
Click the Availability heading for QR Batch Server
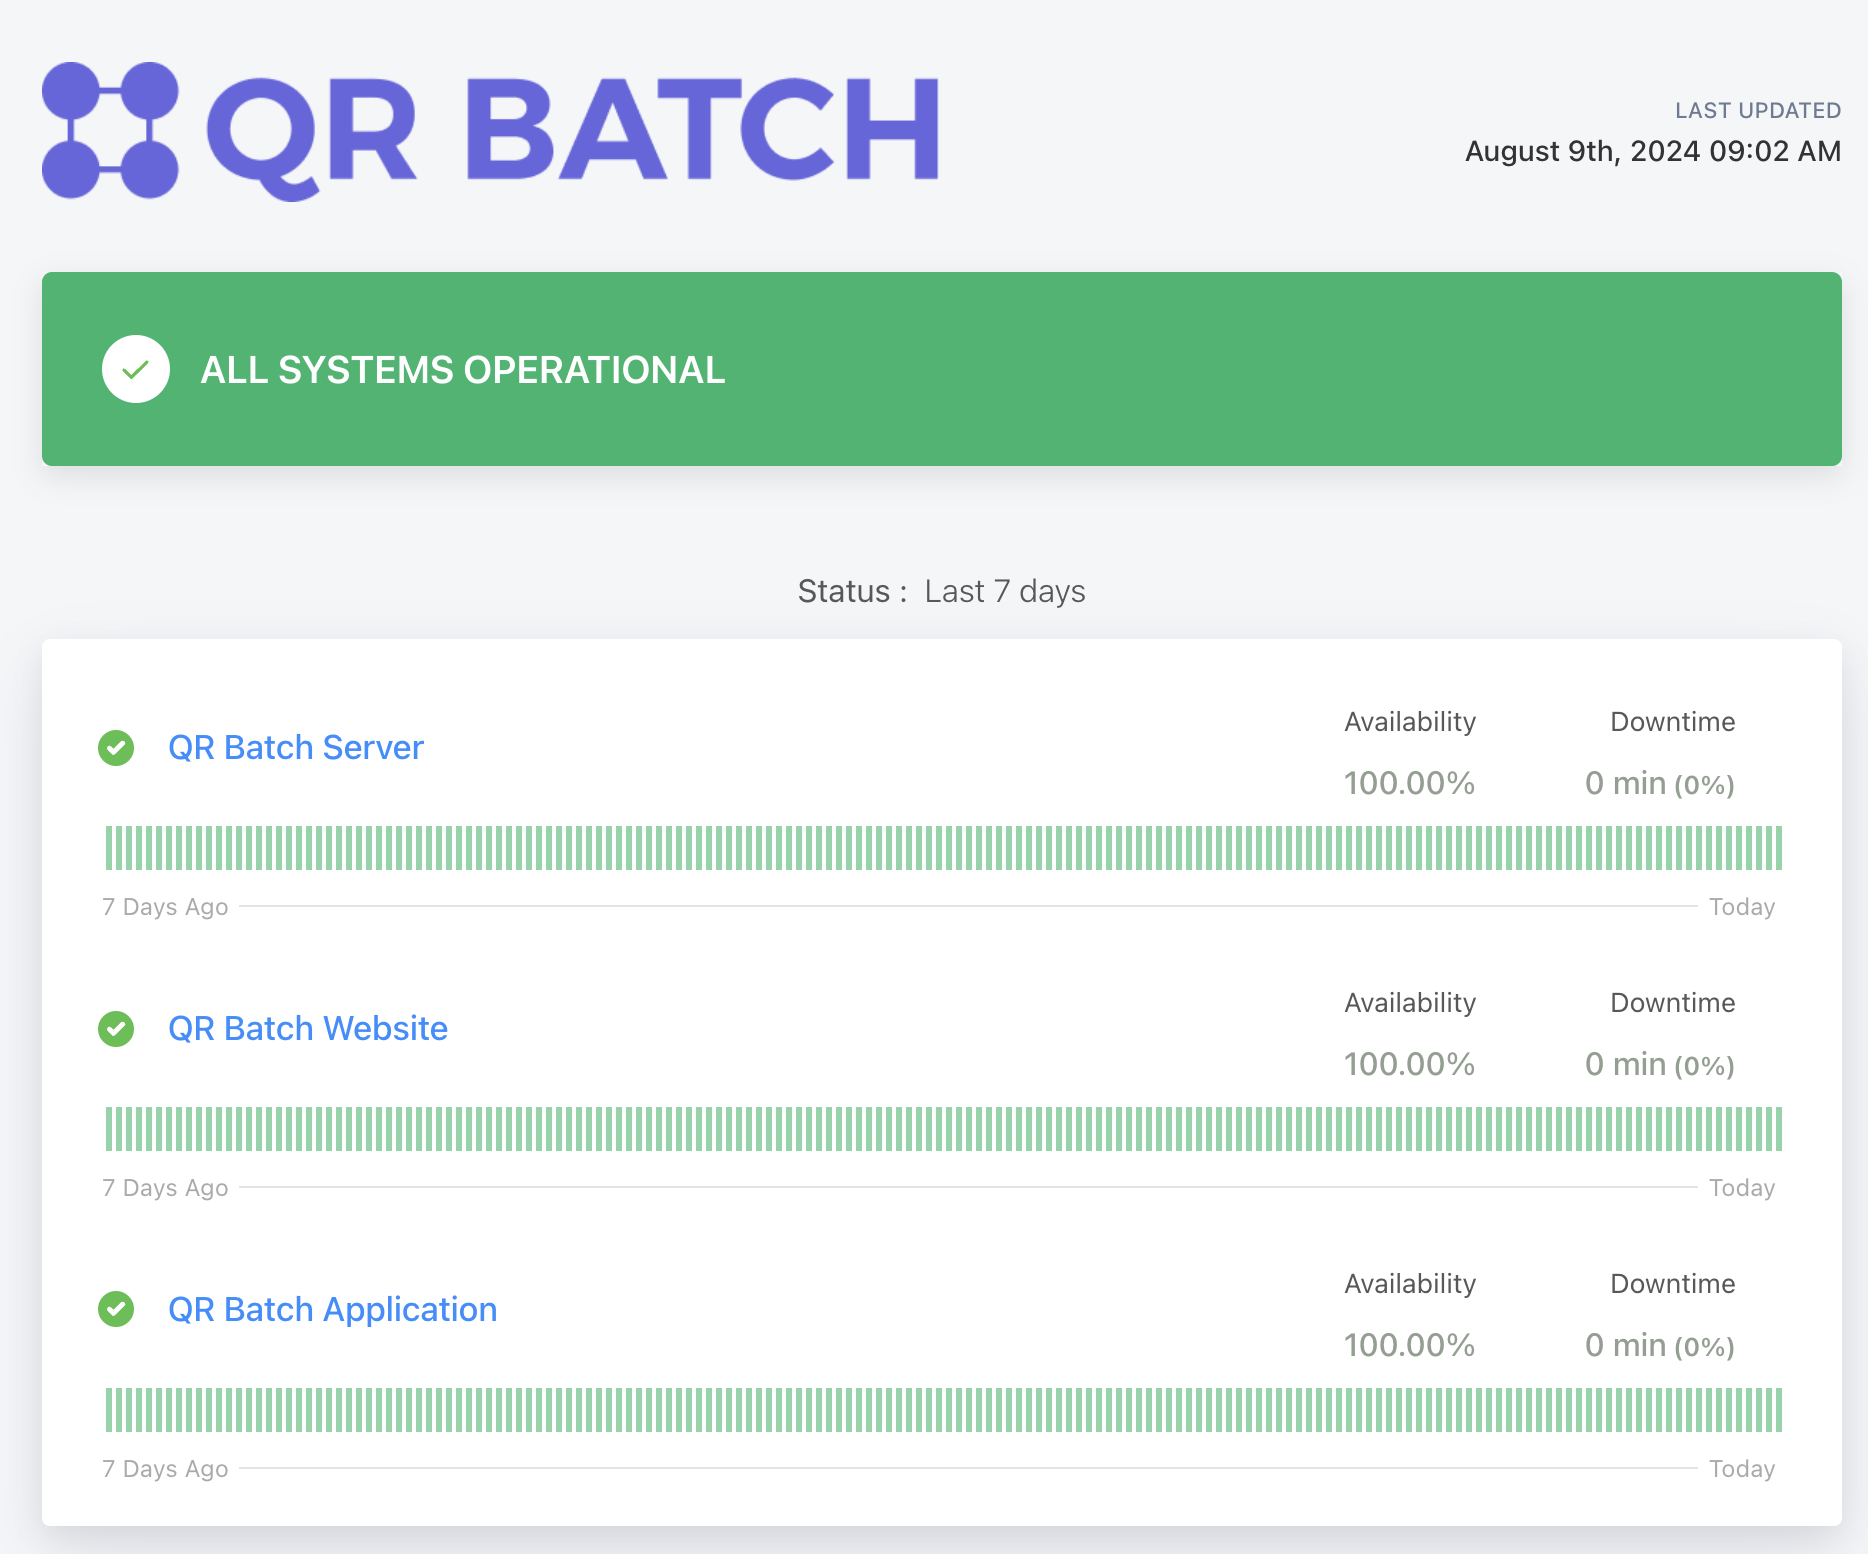click(1410, 722)
